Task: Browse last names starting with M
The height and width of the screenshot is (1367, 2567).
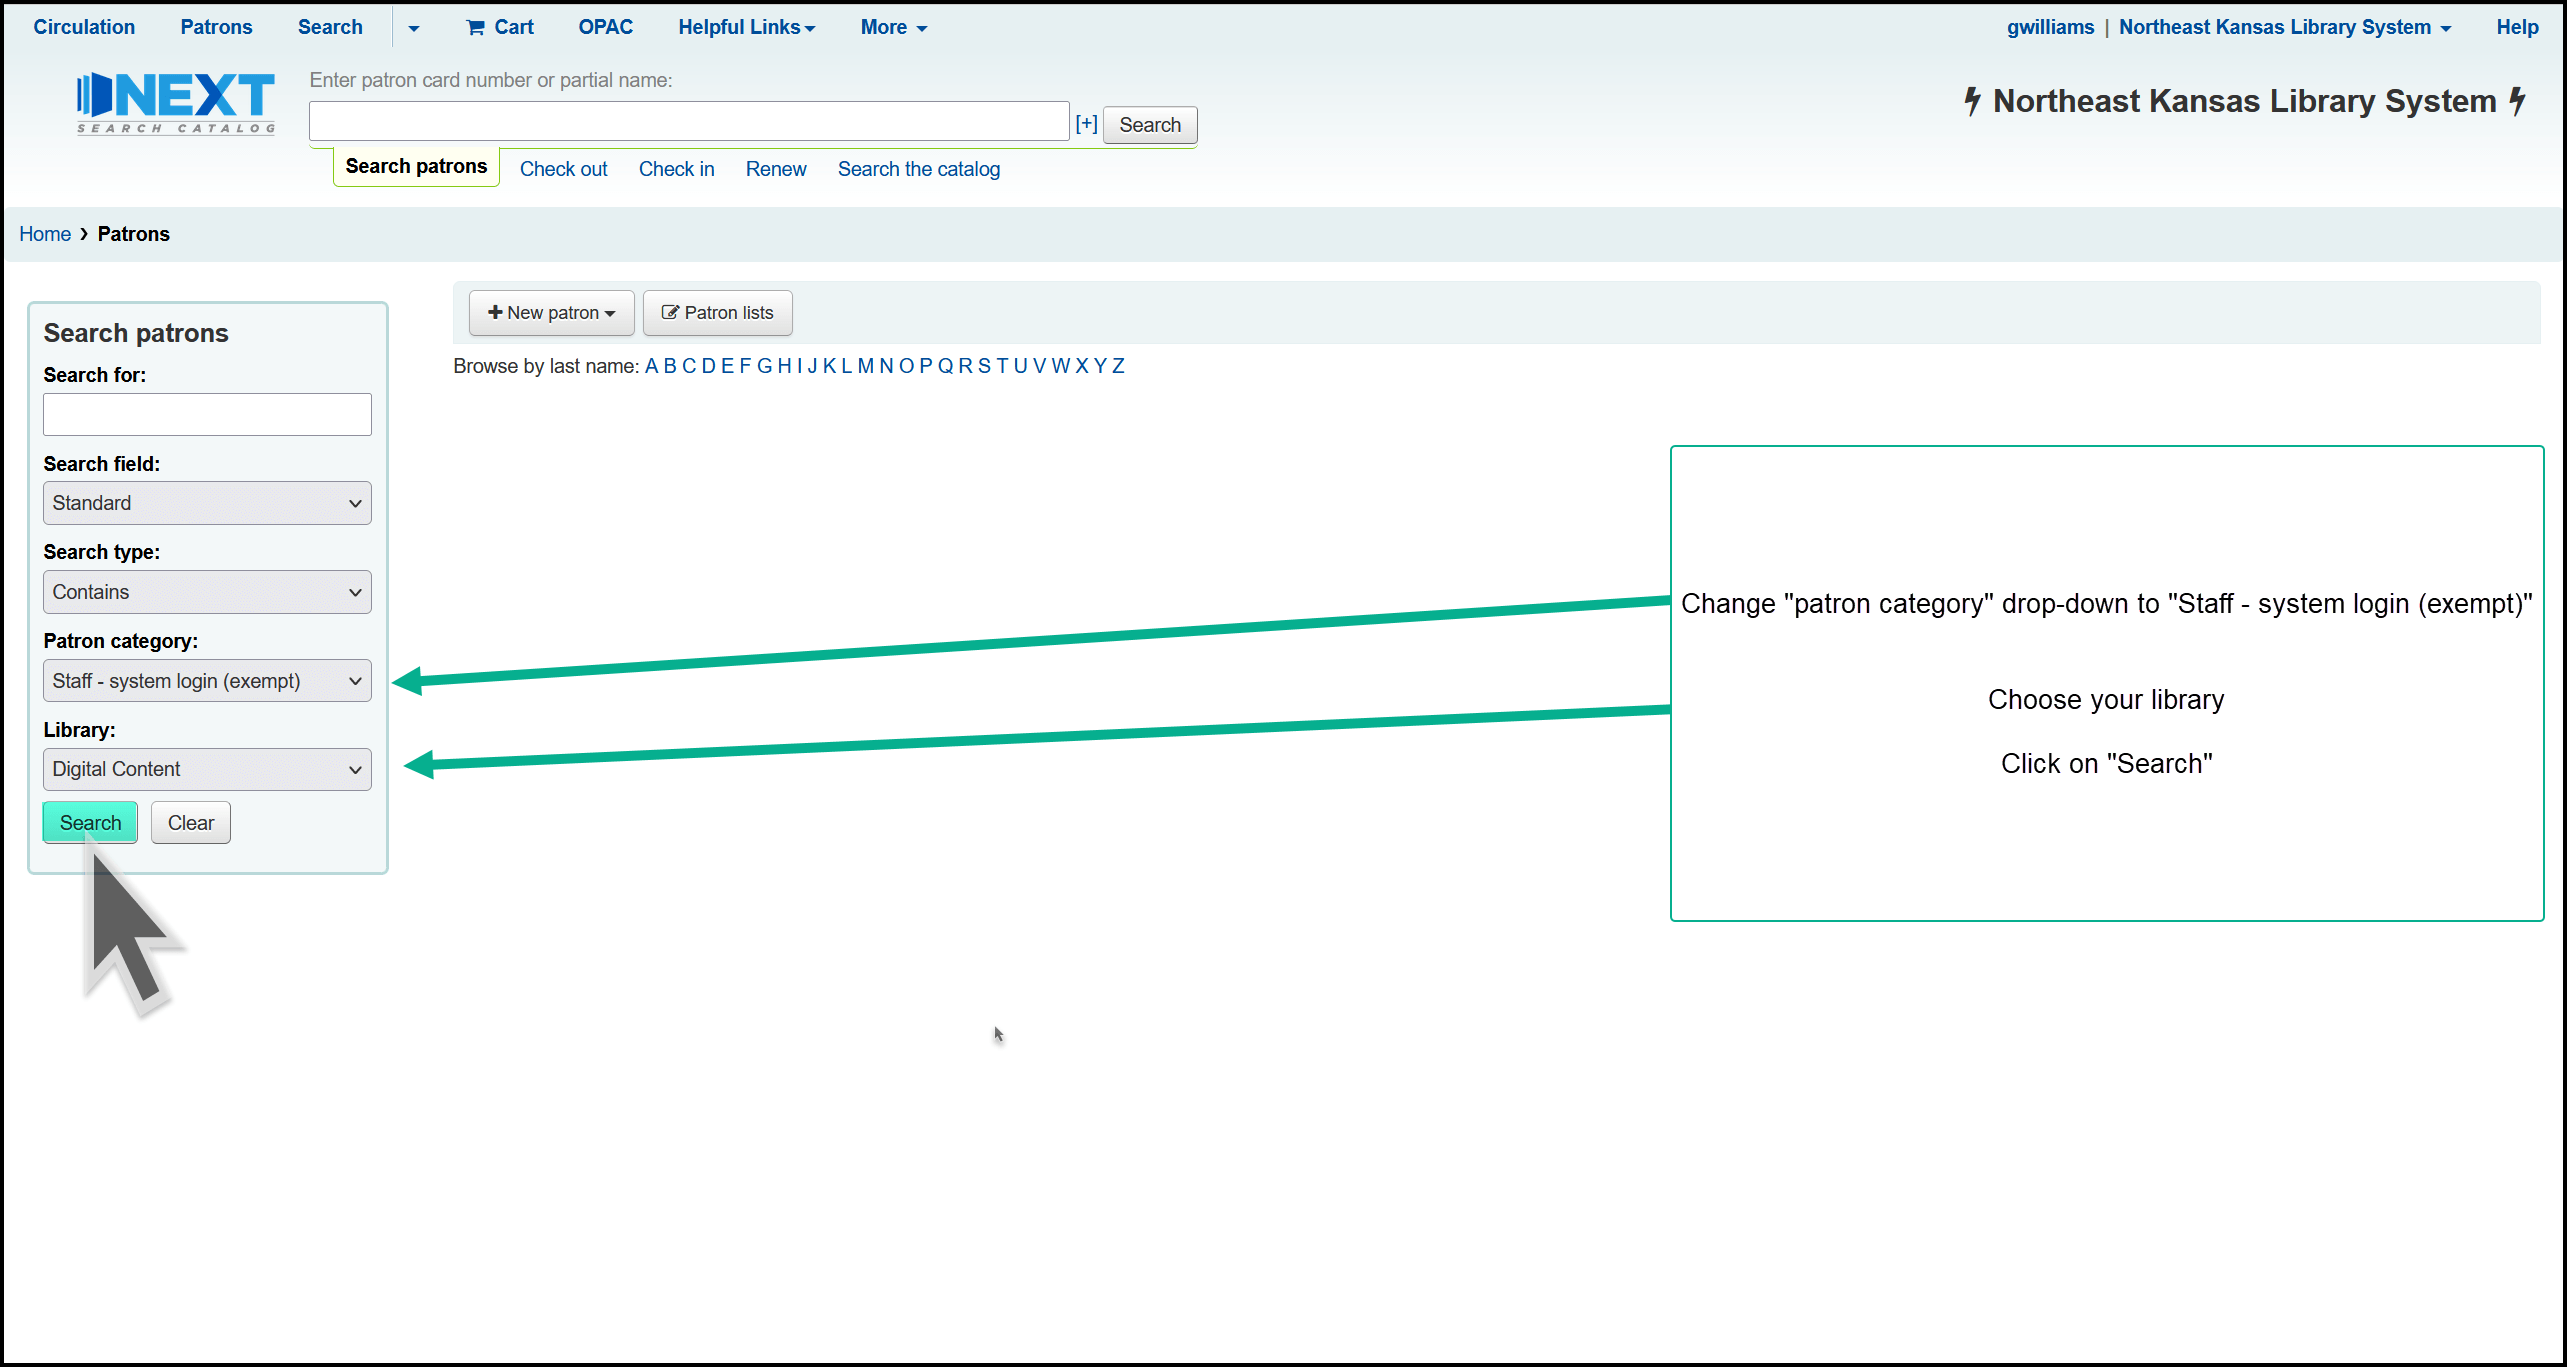Action: (865, 366)
